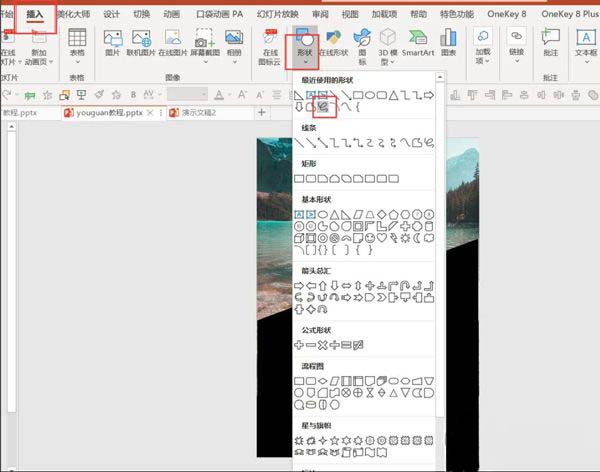The width and height of the screenshot is (600, 472).
Task: Add a 批注 (Comment)
Action: tap(551, 43)
